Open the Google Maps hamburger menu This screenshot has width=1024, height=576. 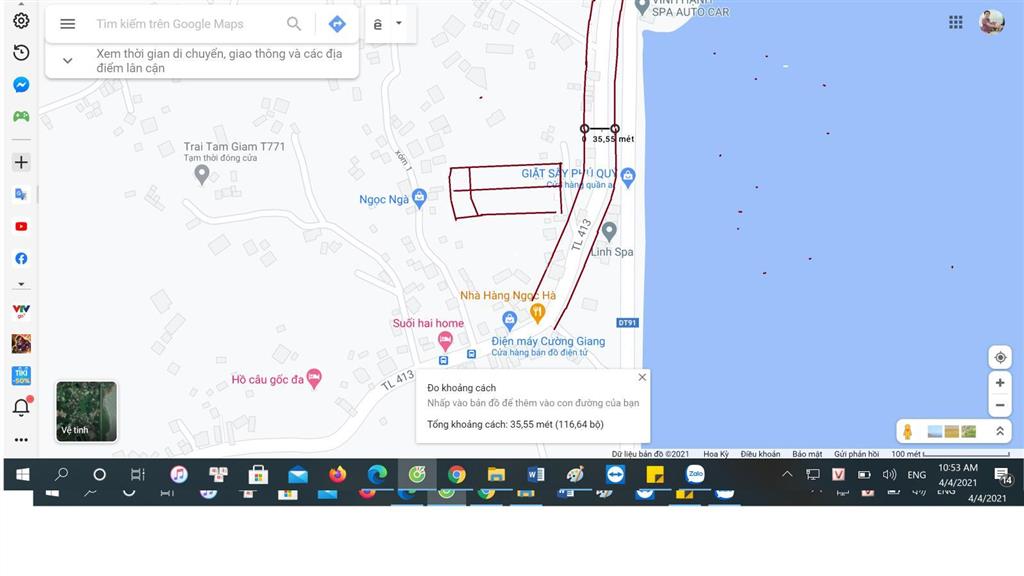point(67,24)
